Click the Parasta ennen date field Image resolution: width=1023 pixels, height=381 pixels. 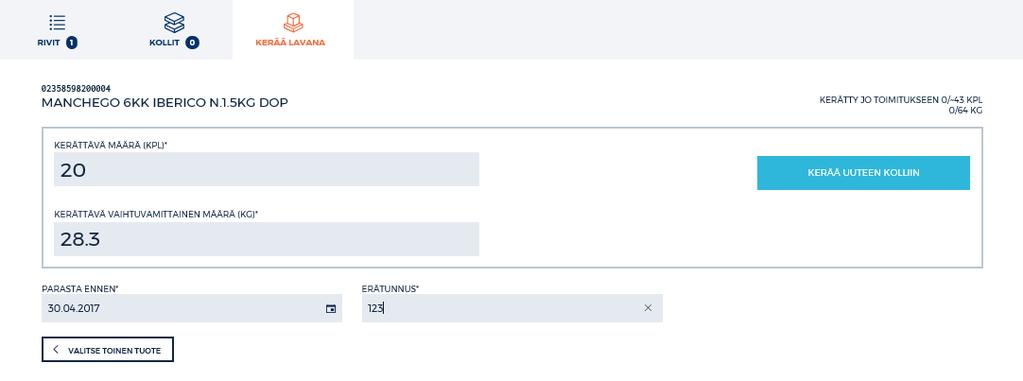[192, 308]
